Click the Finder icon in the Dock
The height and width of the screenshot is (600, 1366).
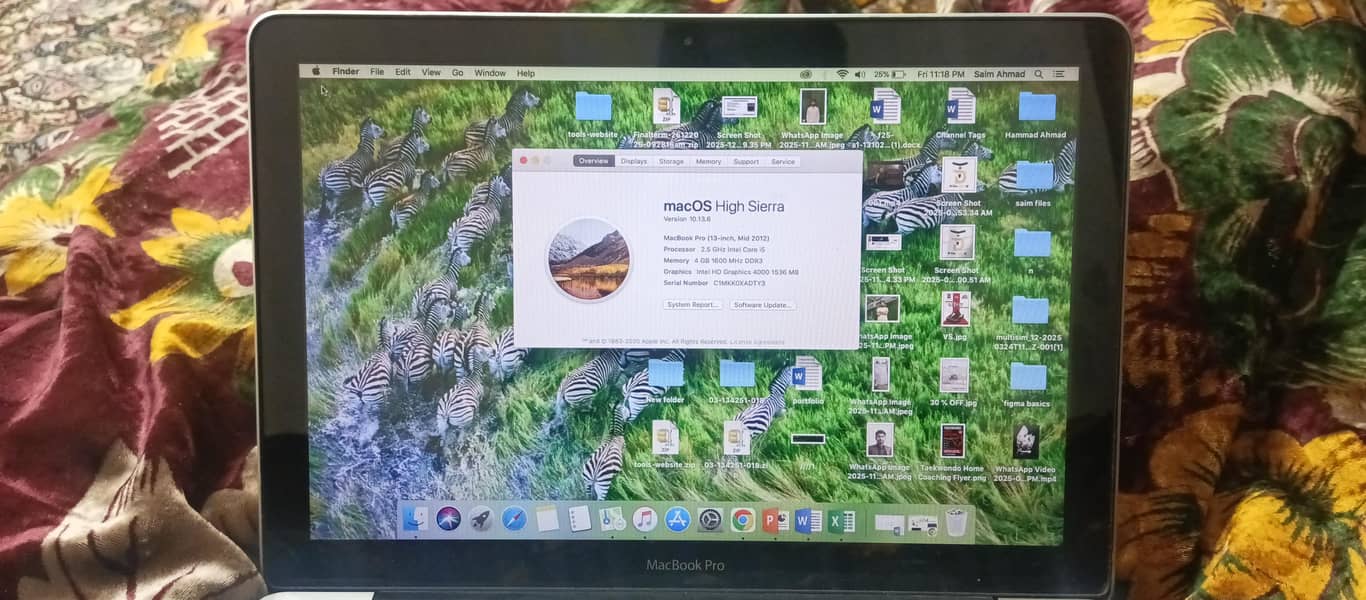(x=418, y=518)
